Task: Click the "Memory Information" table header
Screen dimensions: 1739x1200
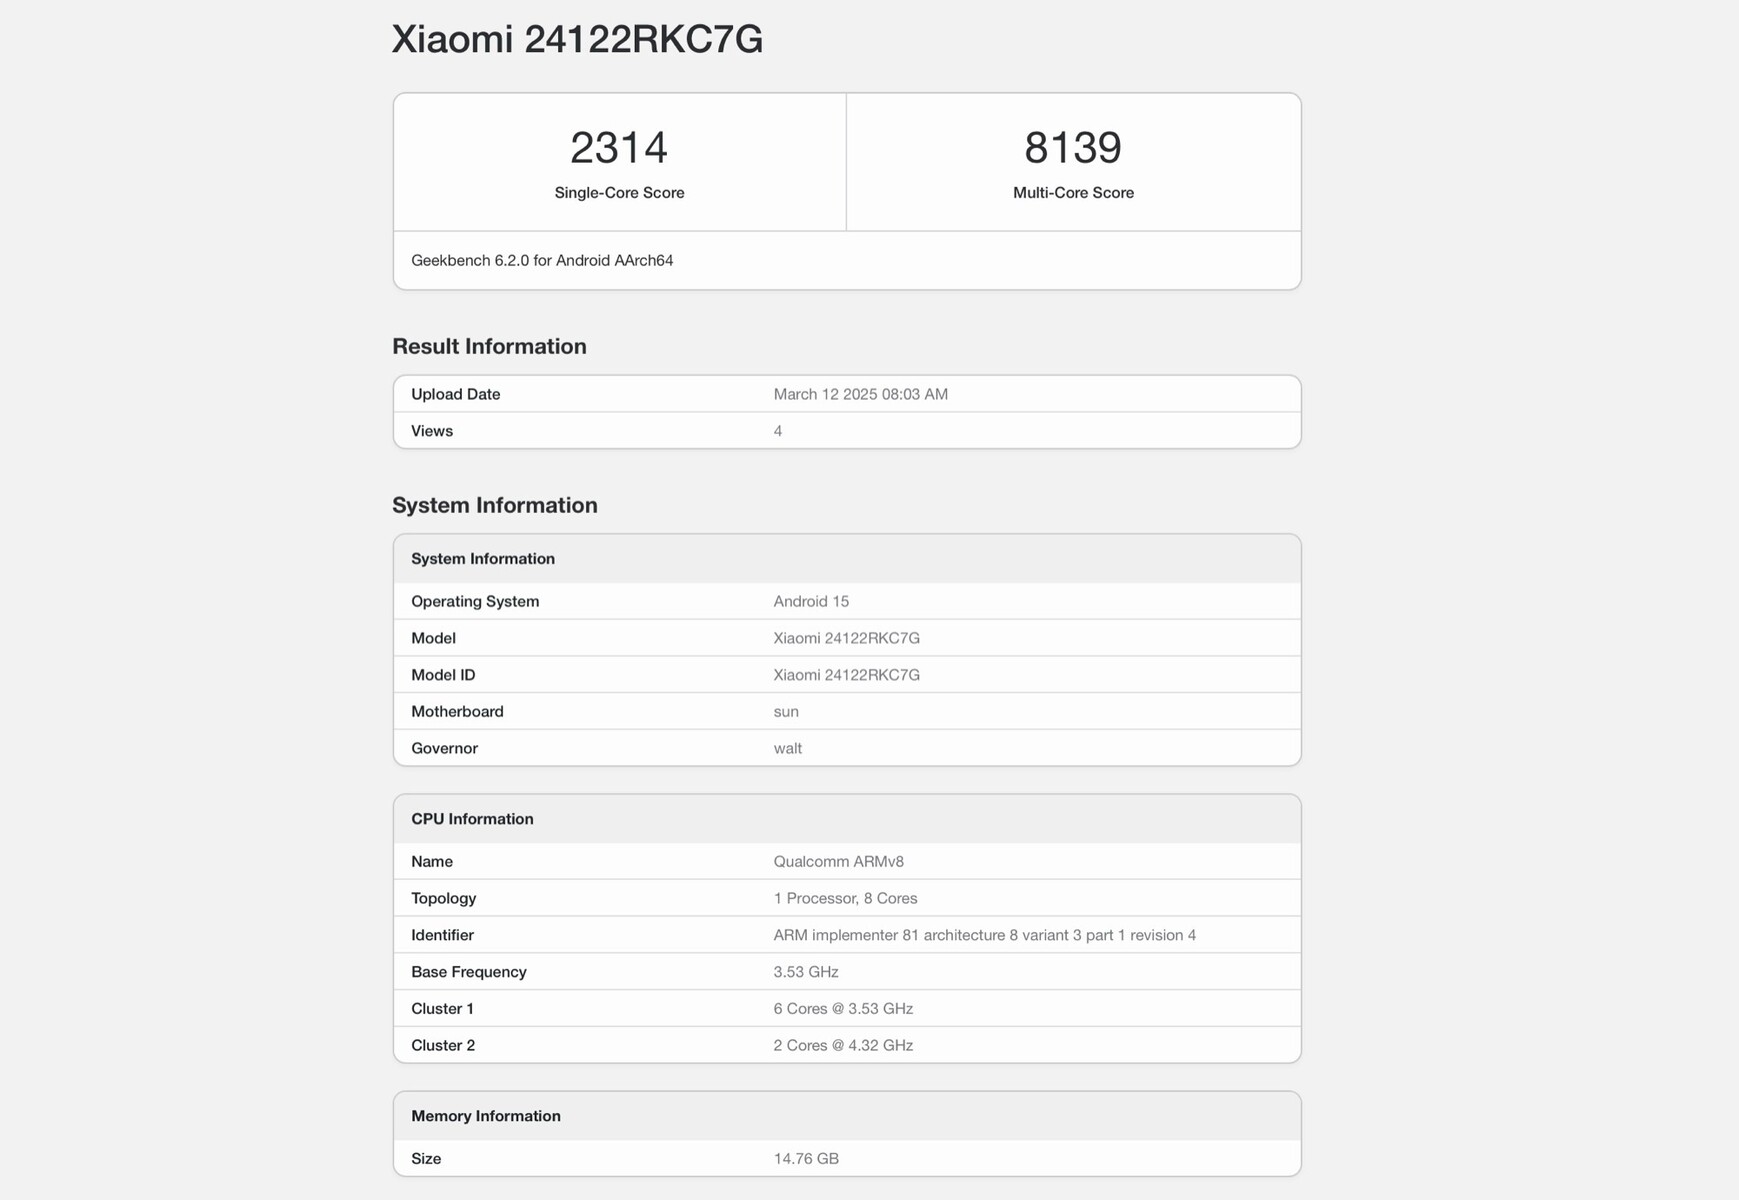Action: (847, 1116)
